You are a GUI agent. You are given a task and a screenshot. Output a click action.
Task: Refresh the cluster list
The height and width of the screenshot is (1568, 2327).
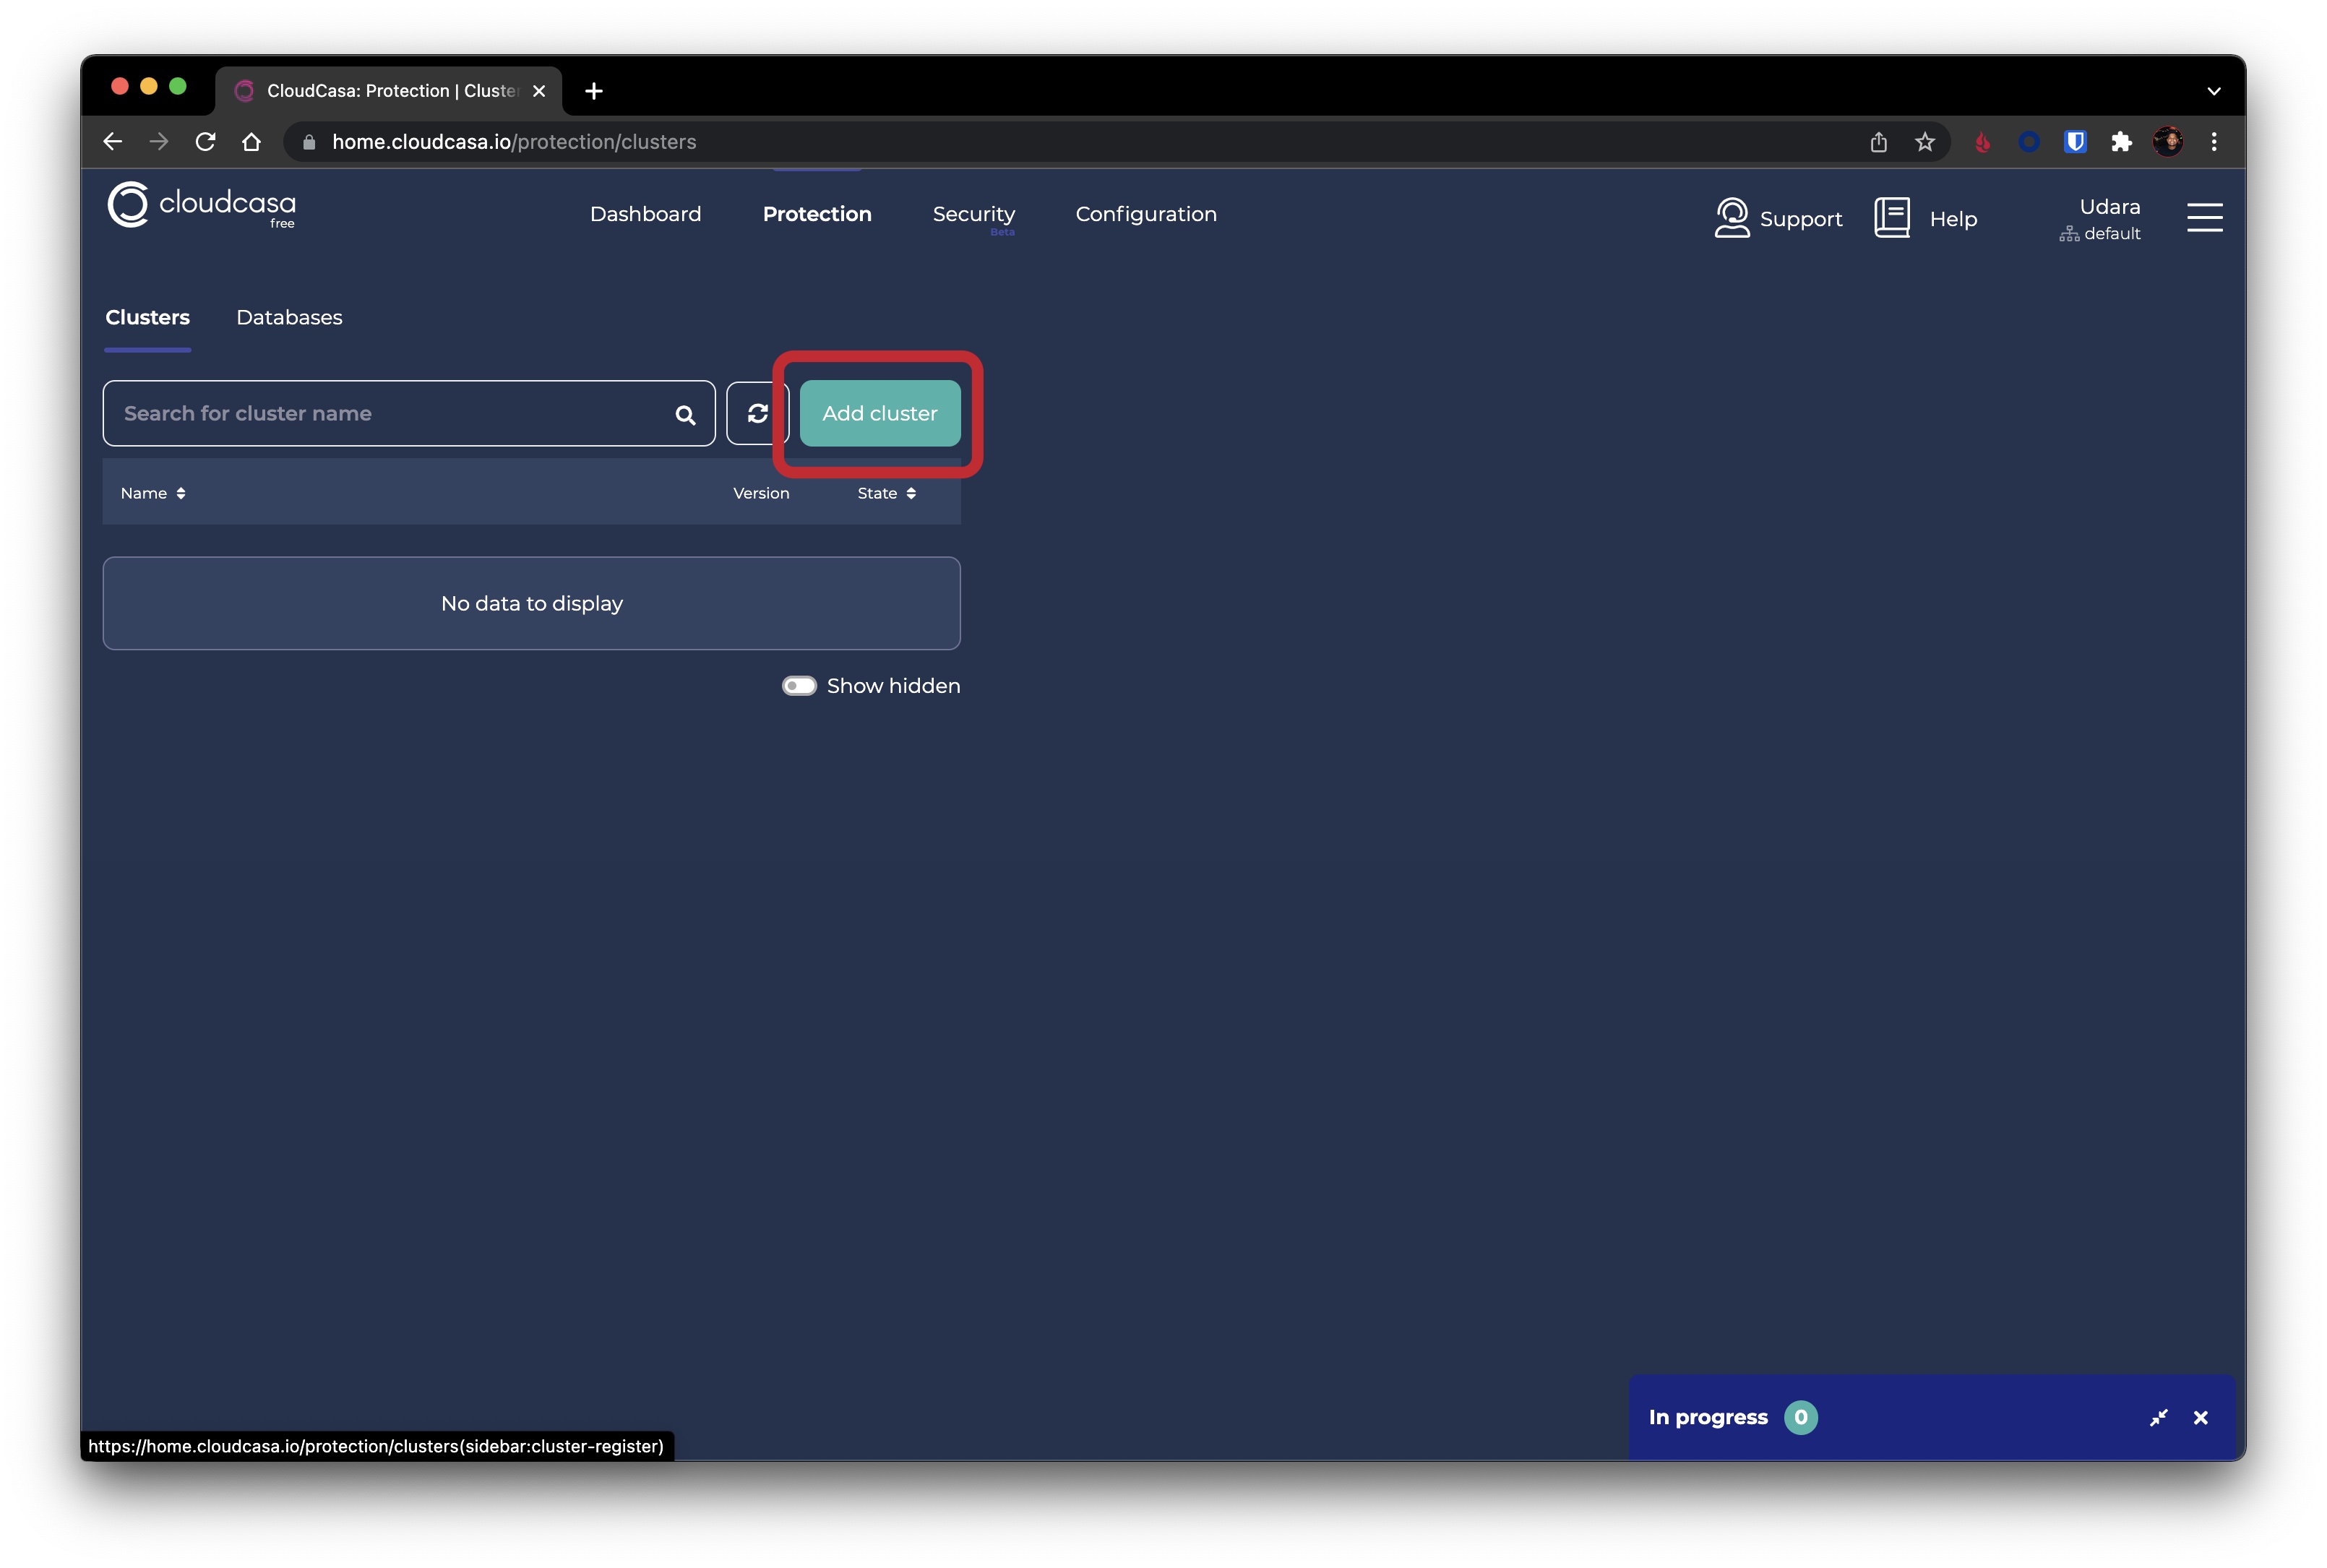click(757, 413)
